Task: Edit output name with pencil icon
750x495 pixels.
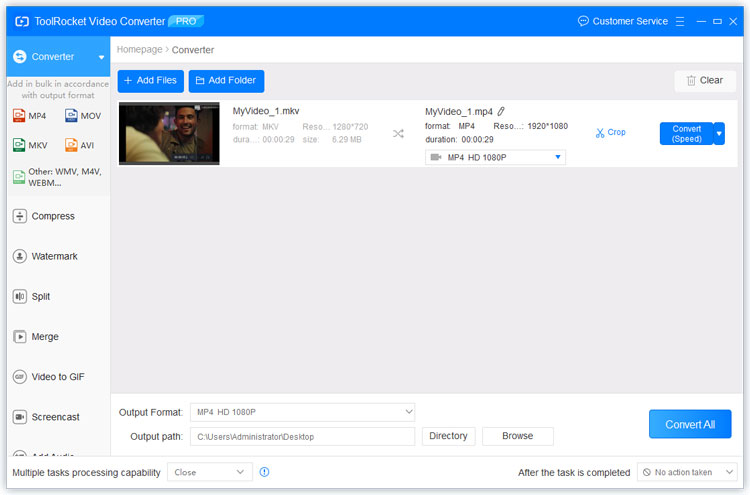Action: (x=501, y=111)
